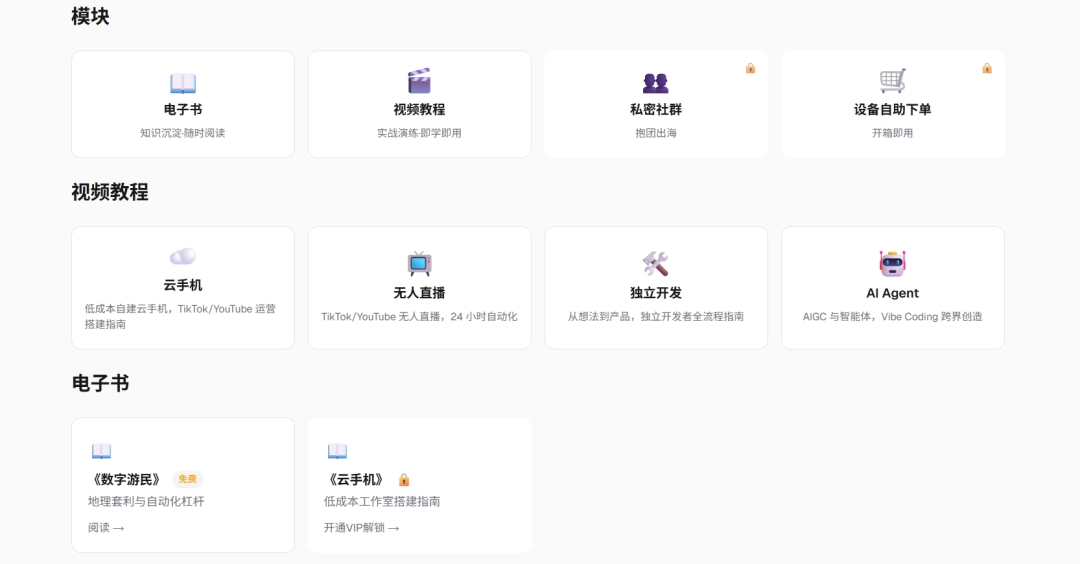The width and height of the screenshot is (1080, 564).
Task: Click the 《数字游民》 ebook title
Action: point(126,479)
